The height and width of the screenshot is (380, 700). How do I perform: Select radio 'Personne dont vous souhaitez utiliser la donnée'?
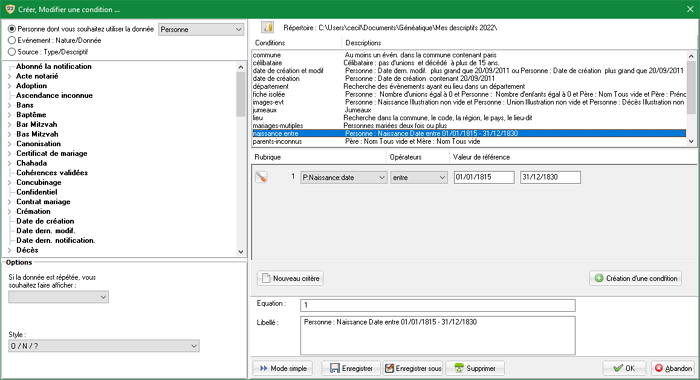coord(12,29)
